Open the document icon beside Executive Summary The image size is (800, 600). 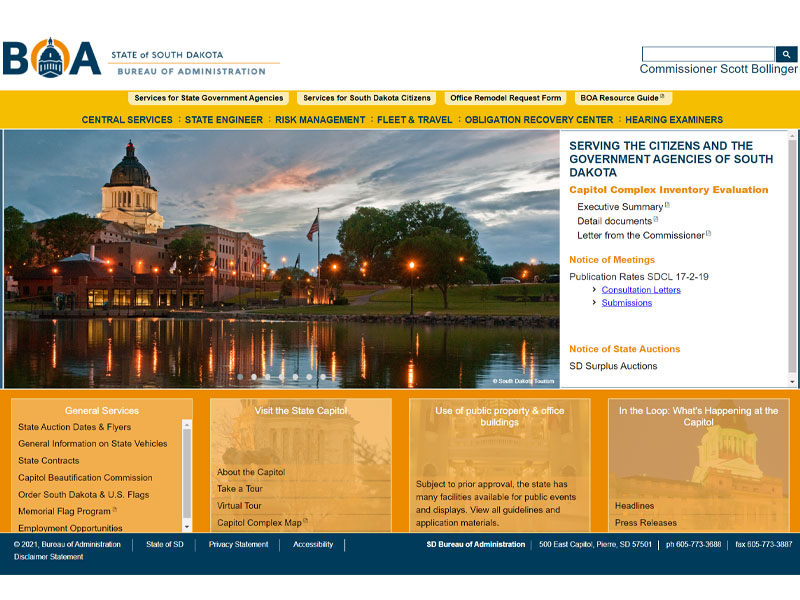665,206
